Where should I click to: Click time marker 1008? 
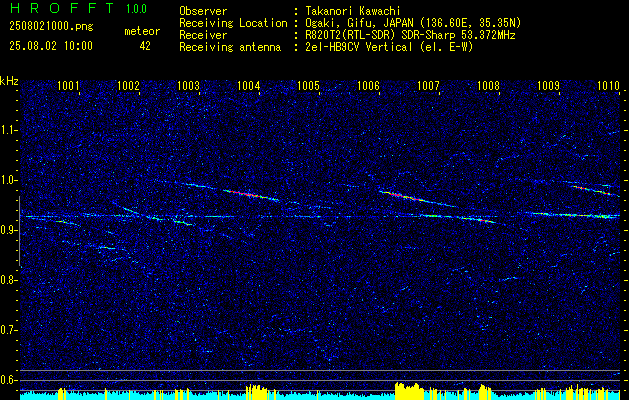[489, 85]
